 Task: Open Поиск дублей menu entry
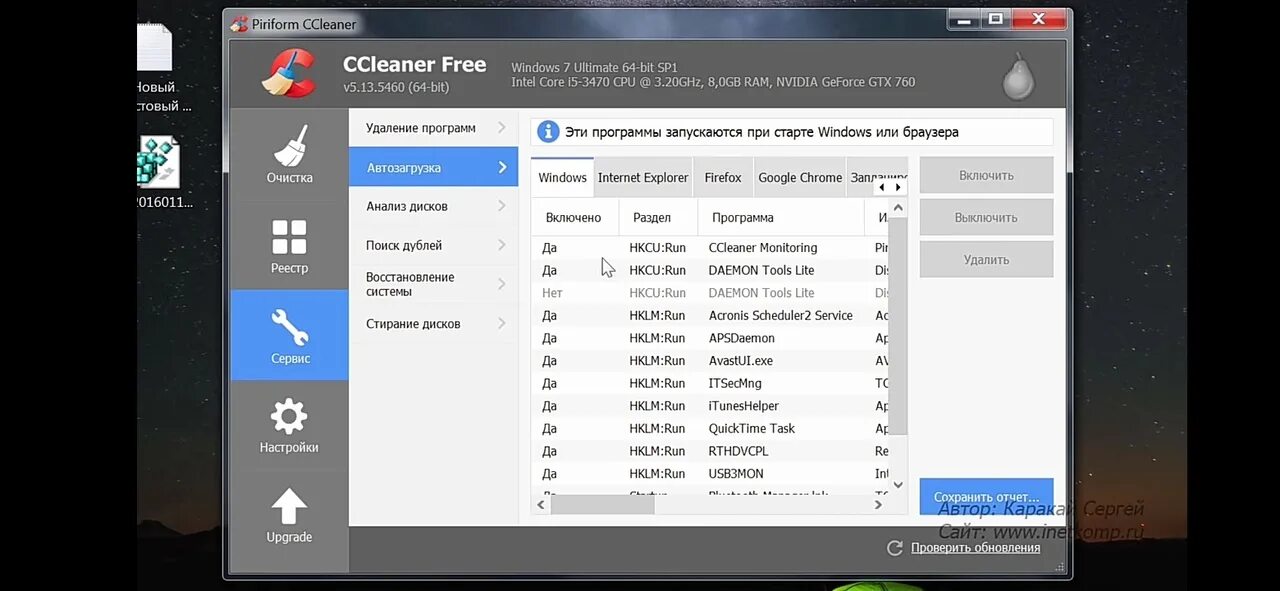pos(433,245)
